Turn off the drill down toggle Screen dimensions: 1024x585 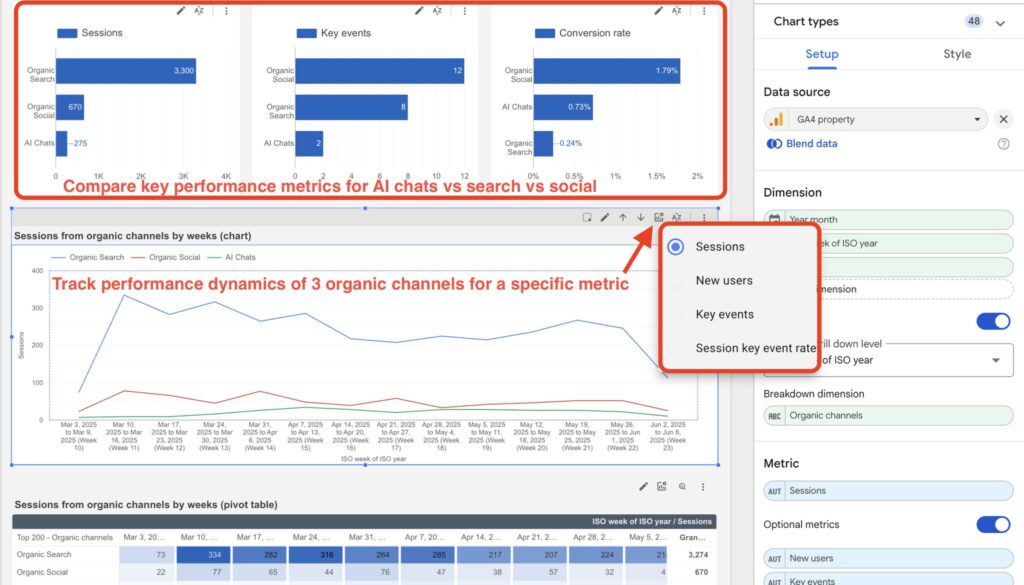pos(992,321)
